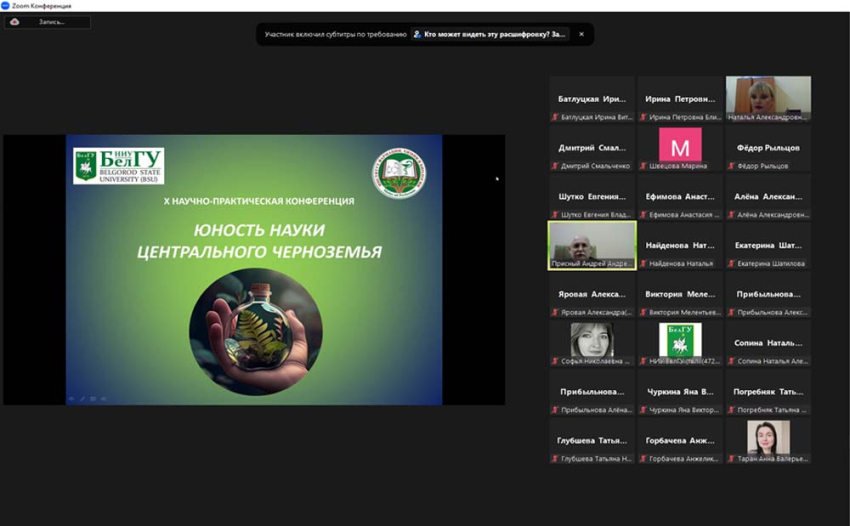850x526 pixels.
Task: Click the shared slide 'Юность науки Центрального Черноземья'
Action: coord(254,270)
